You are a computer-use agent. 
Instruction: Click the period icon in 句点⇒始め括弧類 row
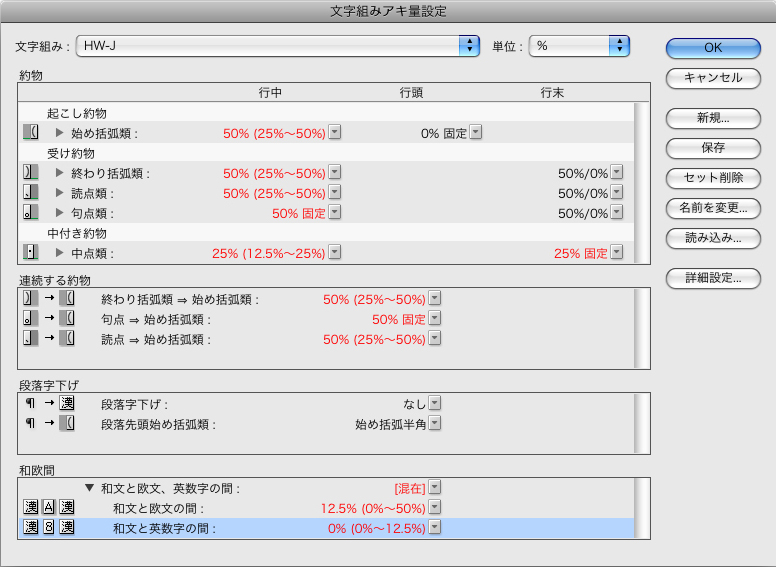pyautogui.click(x=31, y=318)
